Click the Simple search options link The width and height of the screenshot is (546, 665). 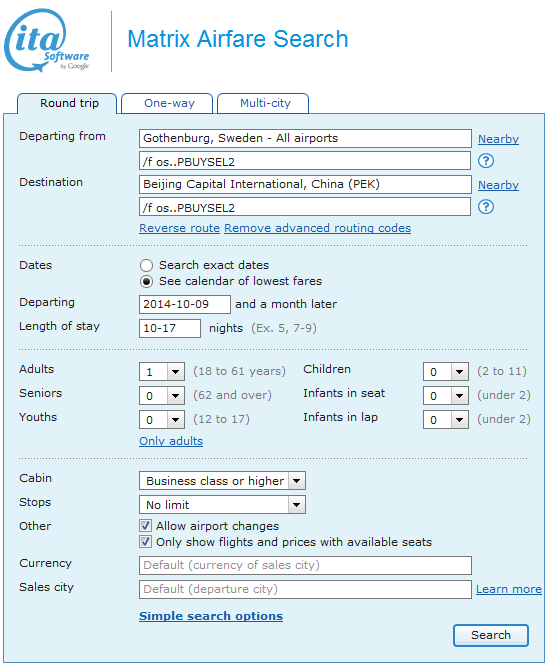[211, 616]
